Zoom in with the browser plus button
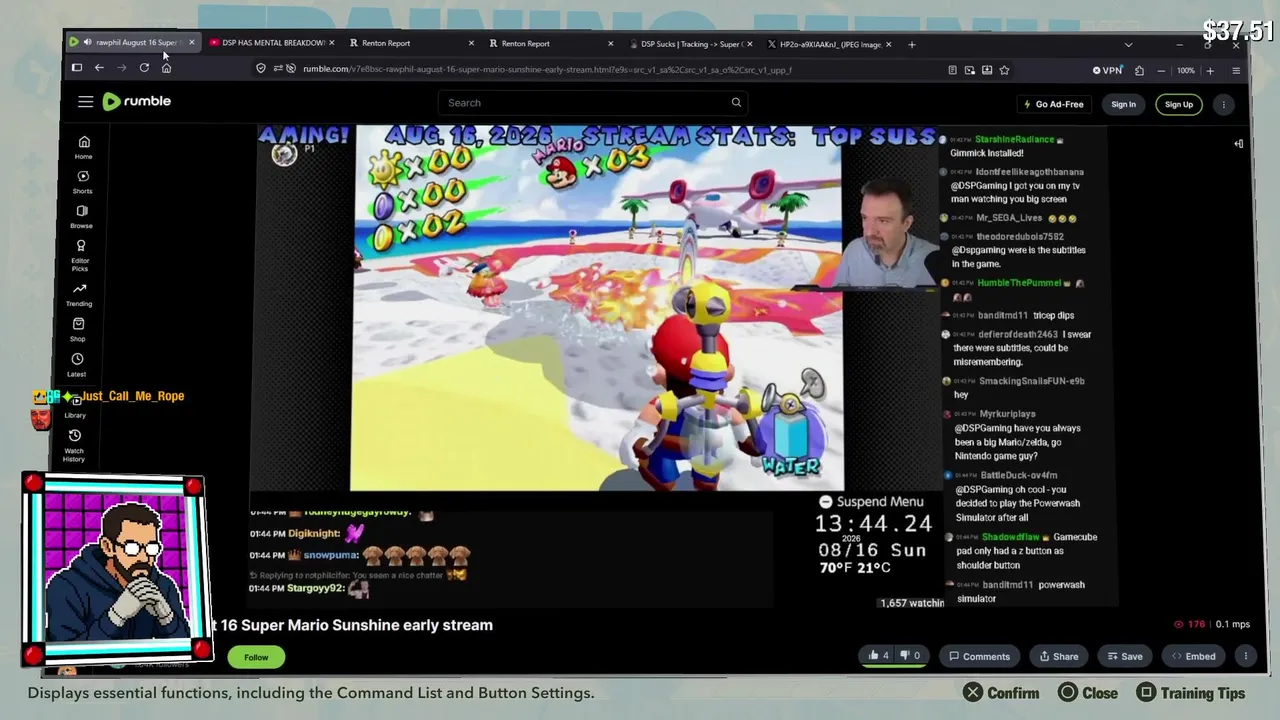1280x720 pixels. (1210, 71)
